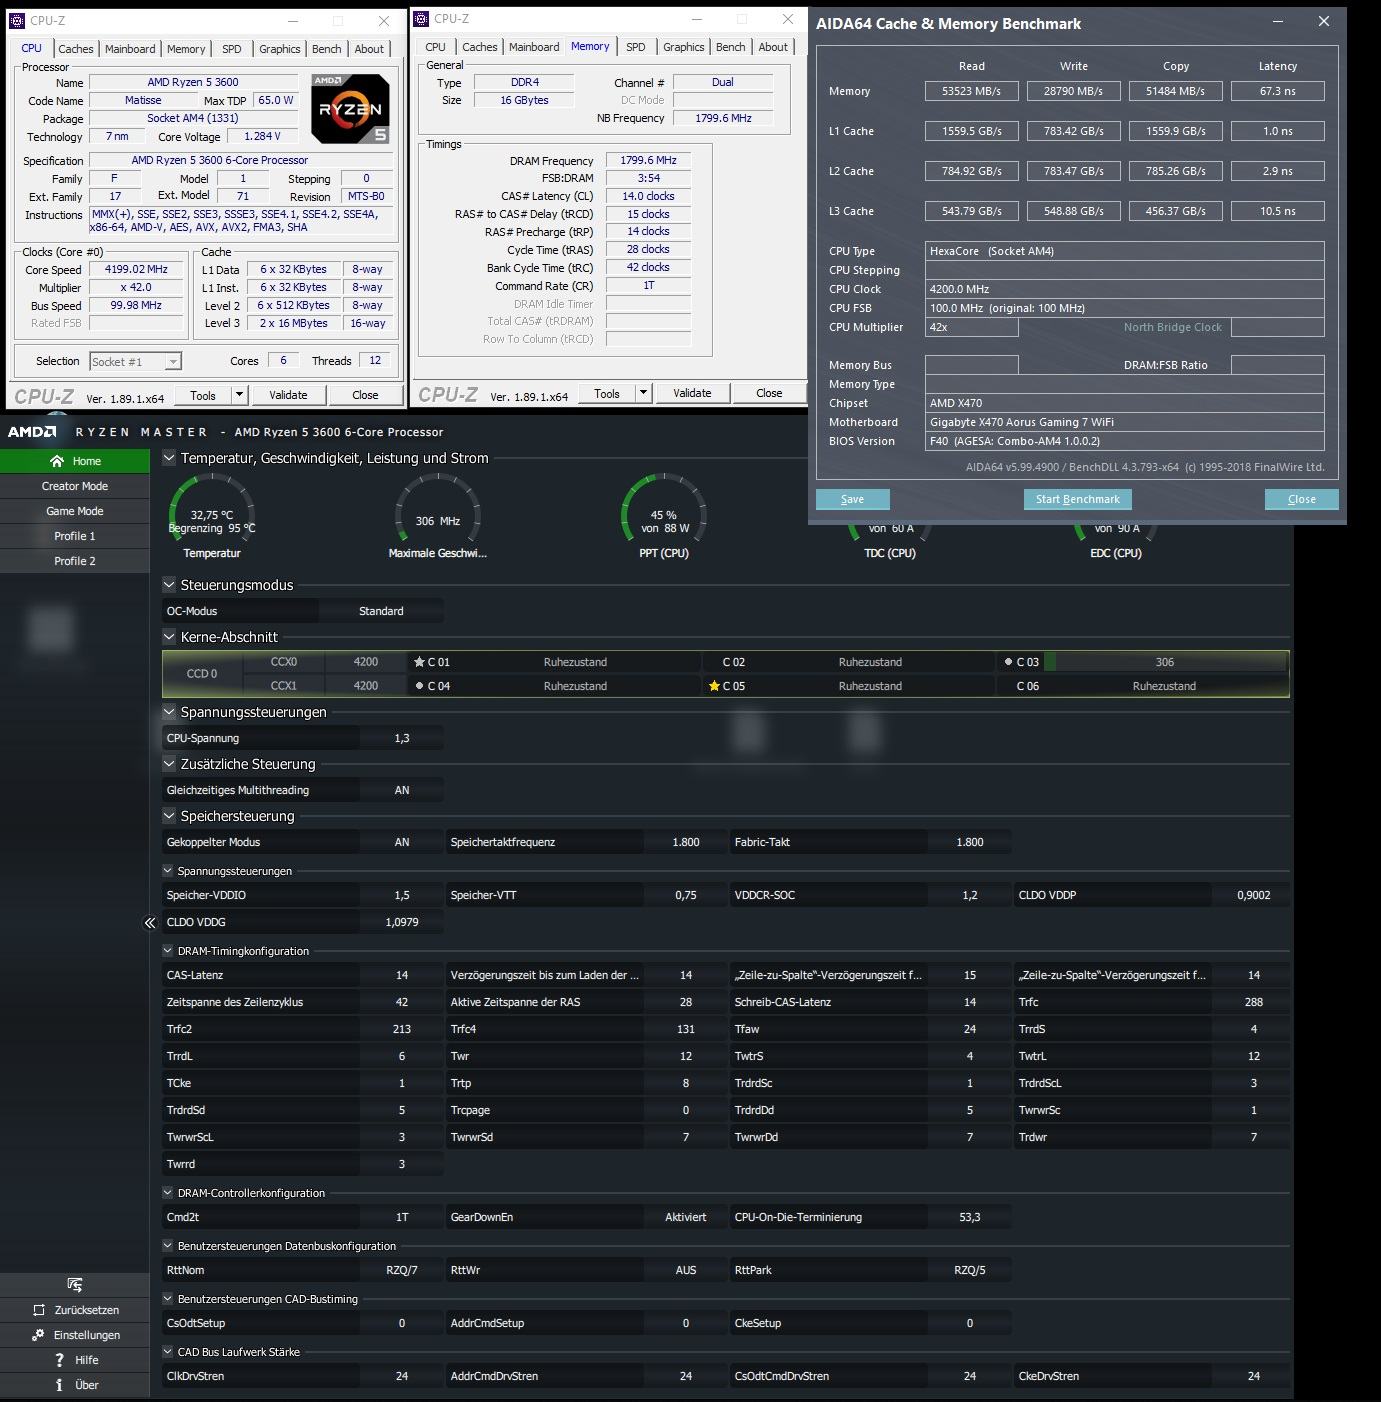Click the dot marker next to core C 04
The height and width of the screenshot is (1402, 1381).
pyautogui.click(x=419, y=686)
